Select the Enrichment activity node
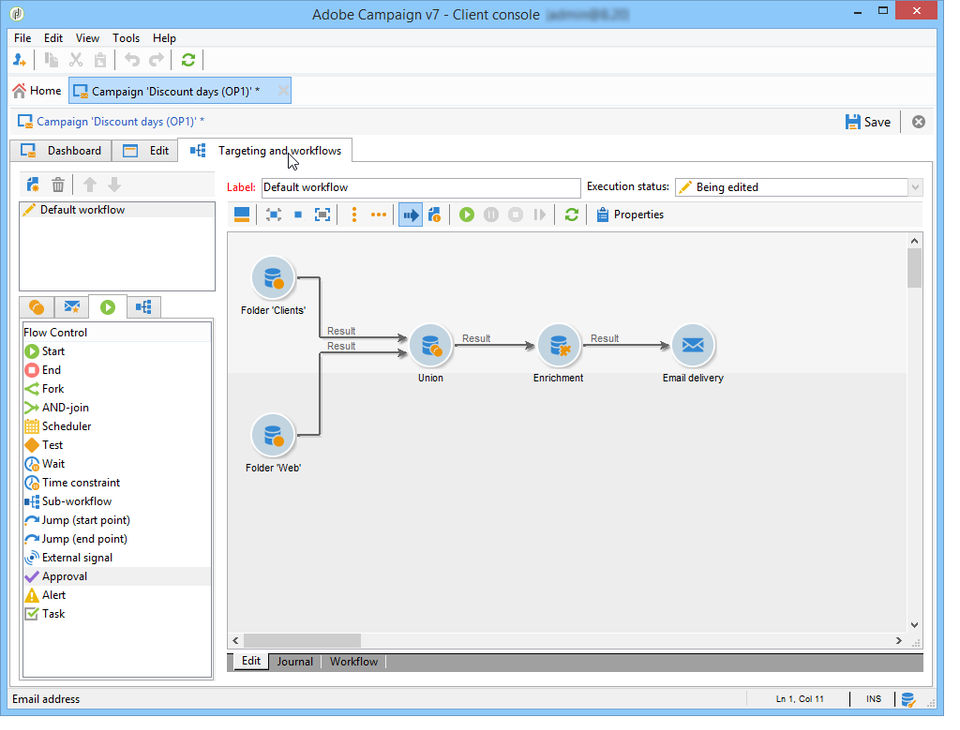This screenshot has width=960, height=730. 558,345
